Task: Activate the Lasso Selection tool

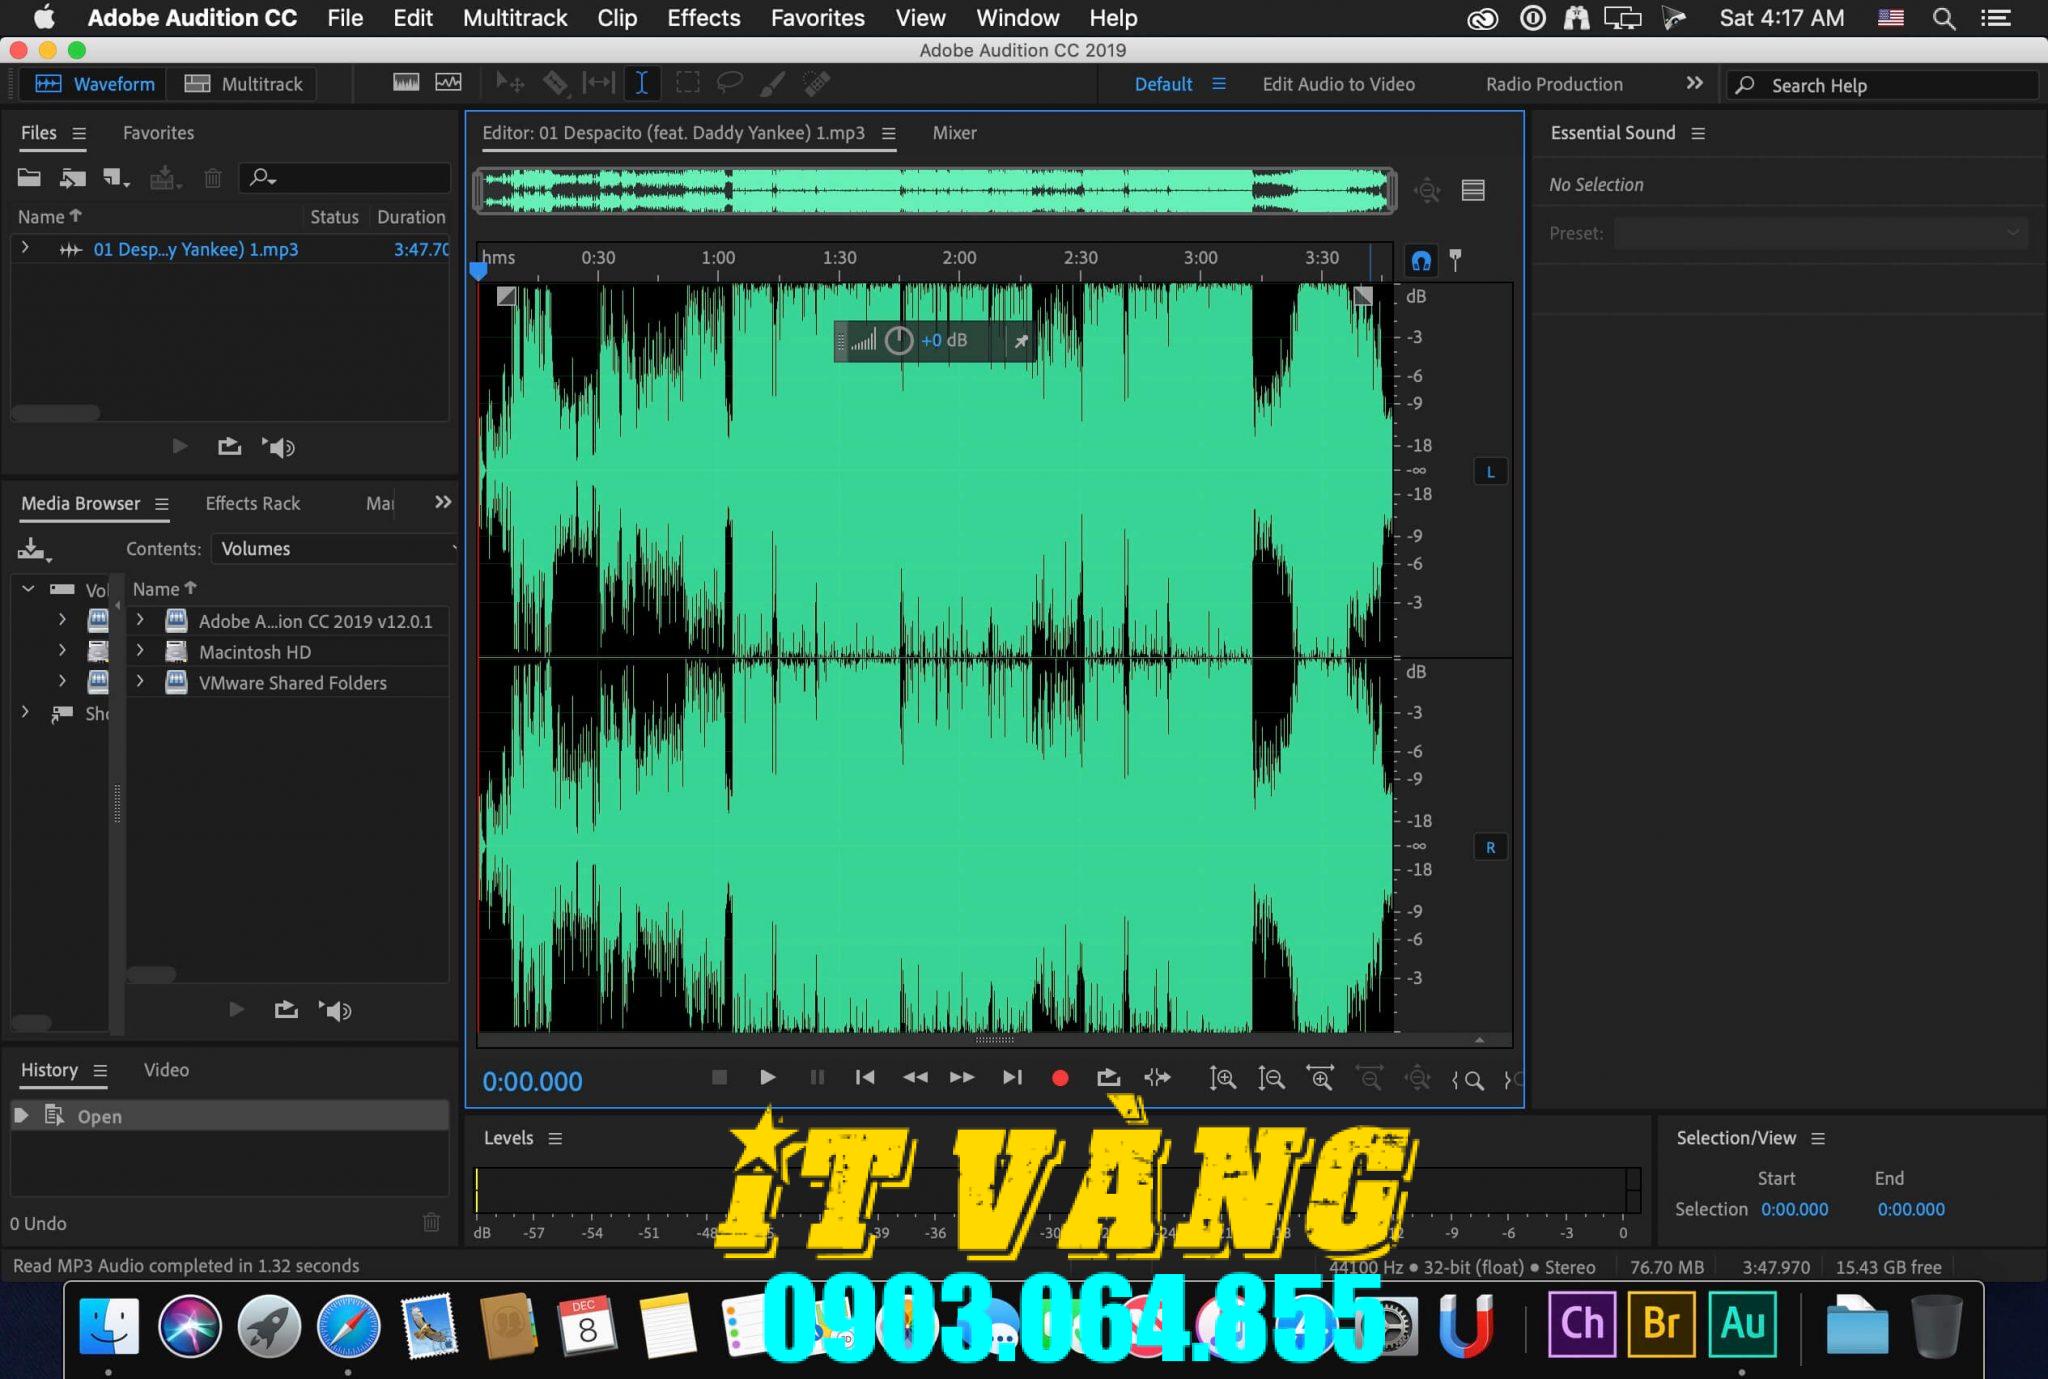Action: [x=730, y=83]
